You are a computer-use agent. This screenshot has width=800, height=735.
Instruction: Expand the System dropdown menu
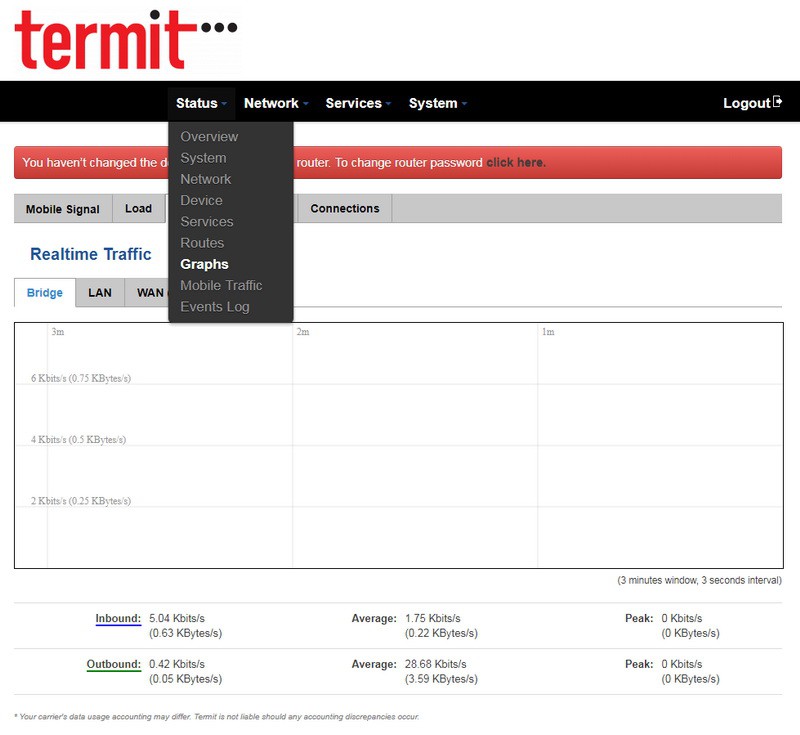click(437, 103)
